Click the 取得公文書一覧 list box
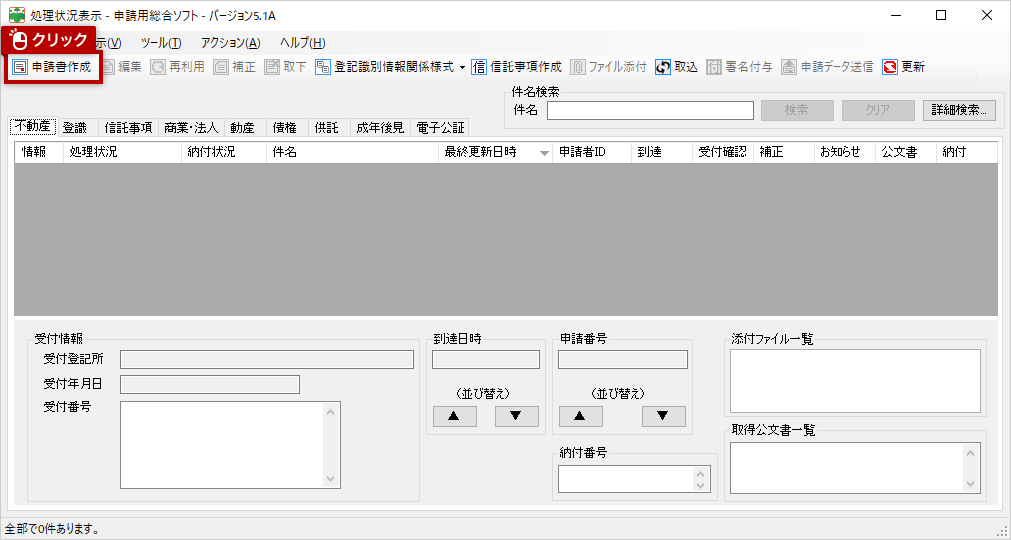Screen dimensions: 1011x540 pos(856,468)
